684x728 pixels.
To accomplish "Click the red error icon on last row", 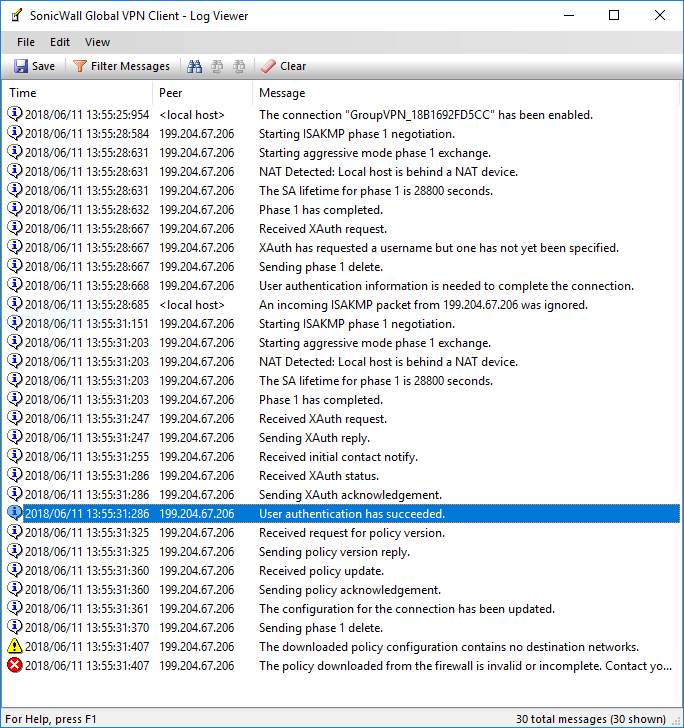I will coord(14,665).
